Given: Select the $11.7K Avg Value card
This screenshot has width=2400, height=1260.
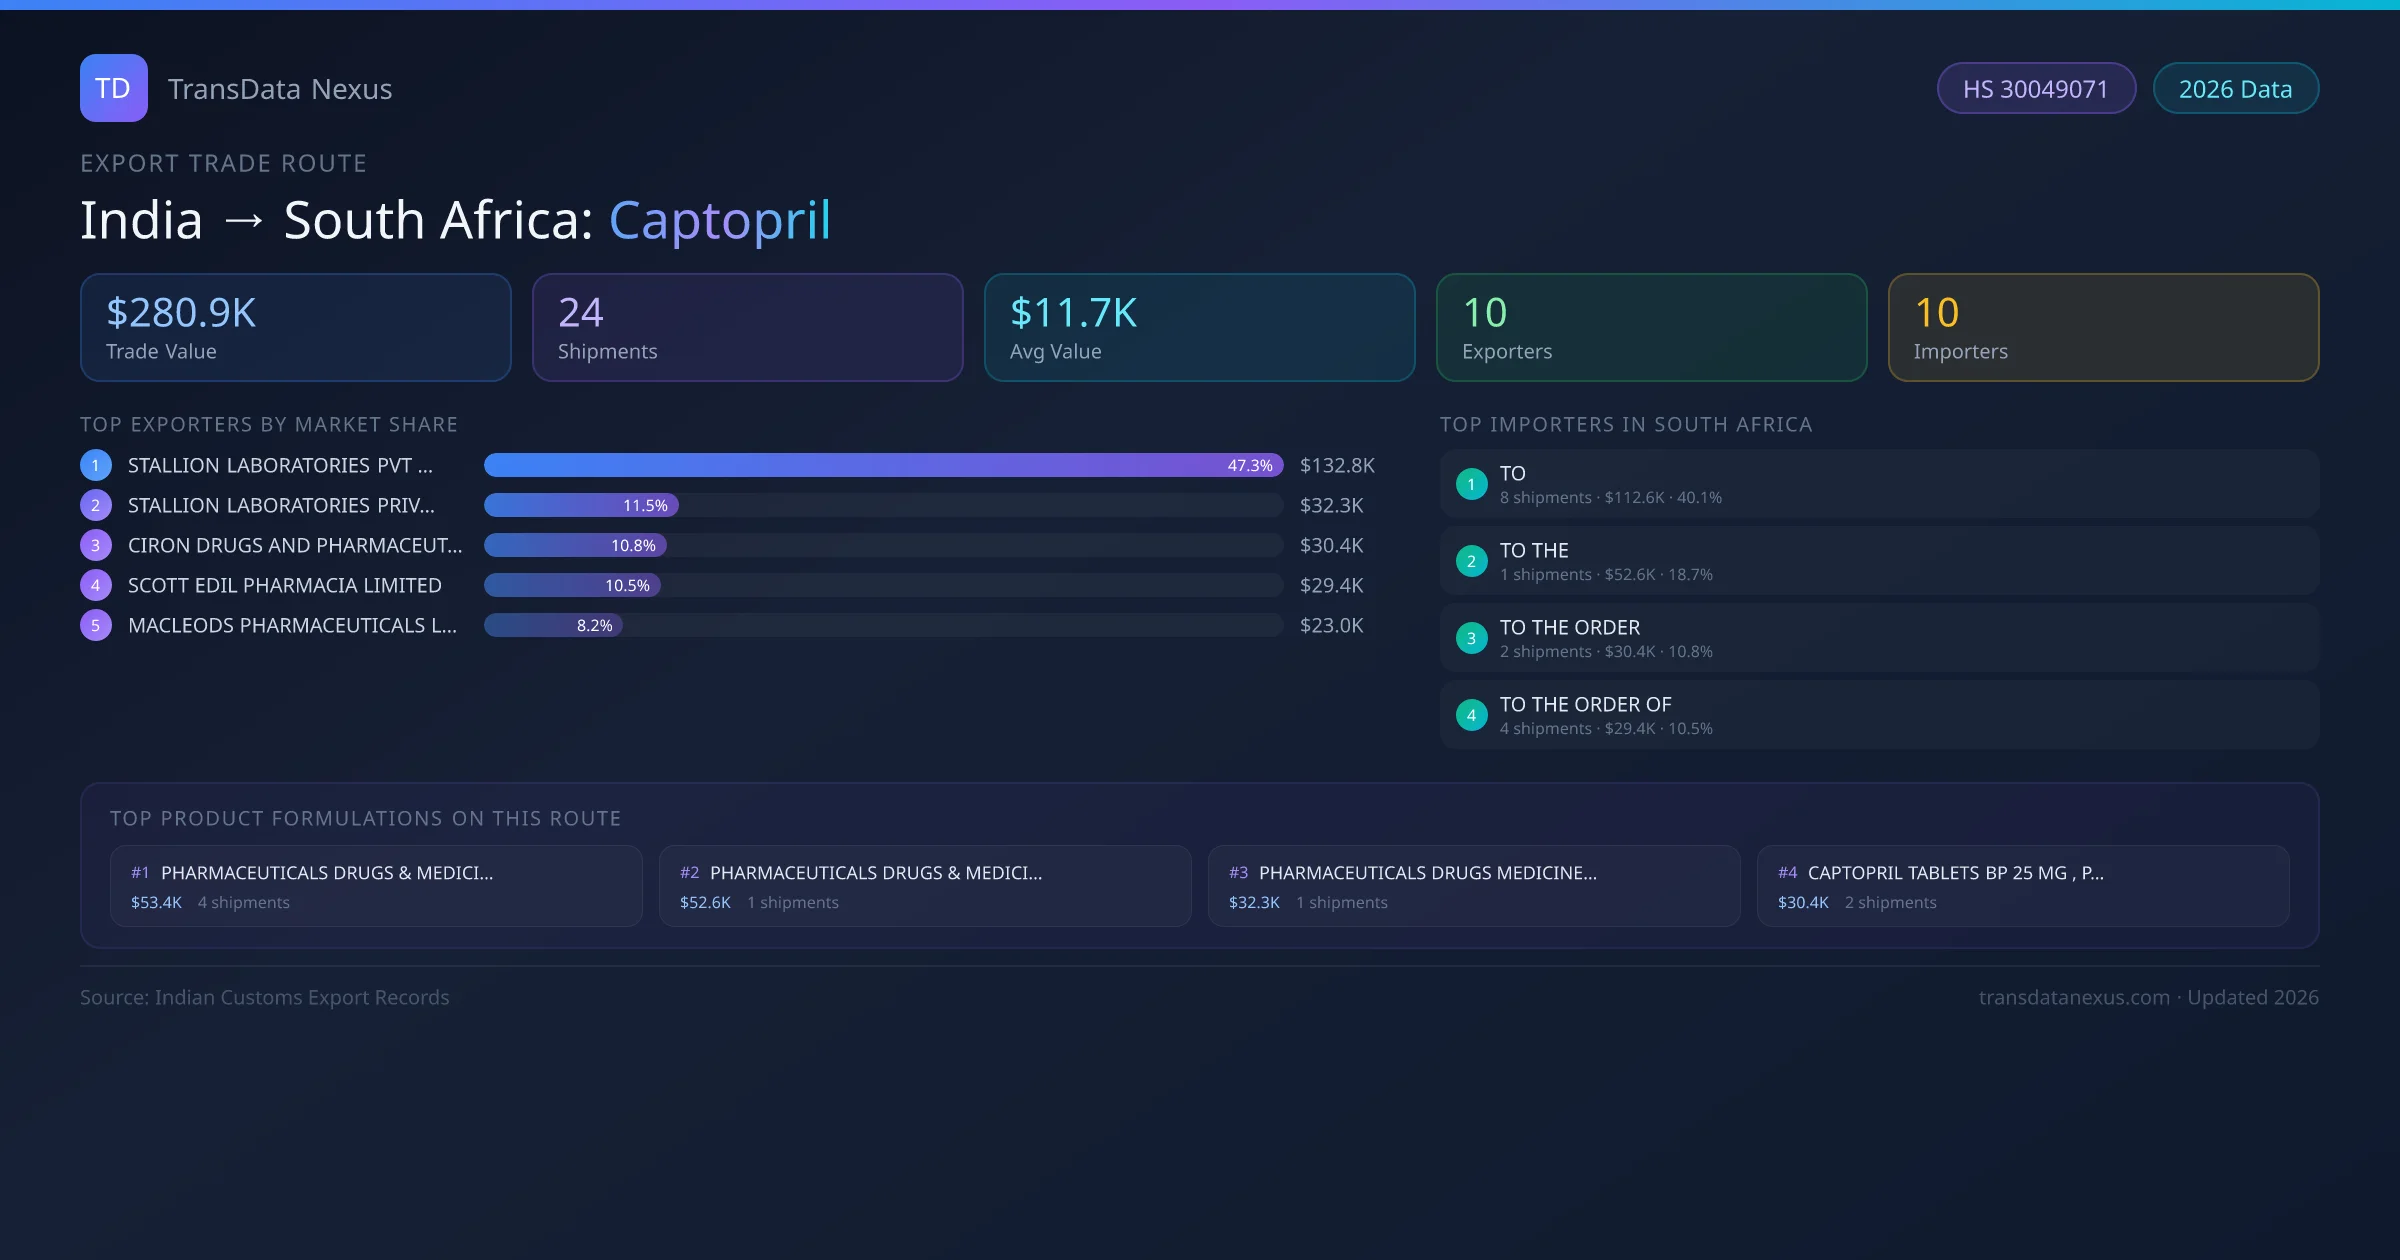Looking at the screenshot, I should point(1199,328).
